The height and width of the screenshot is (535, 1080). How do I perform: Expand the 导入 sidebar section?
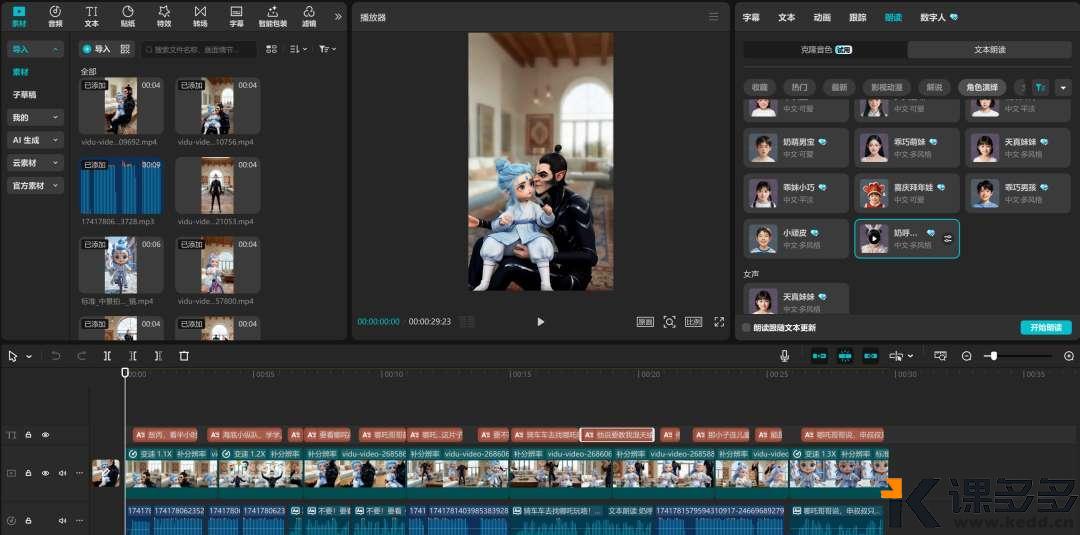[x=36, y=50]
